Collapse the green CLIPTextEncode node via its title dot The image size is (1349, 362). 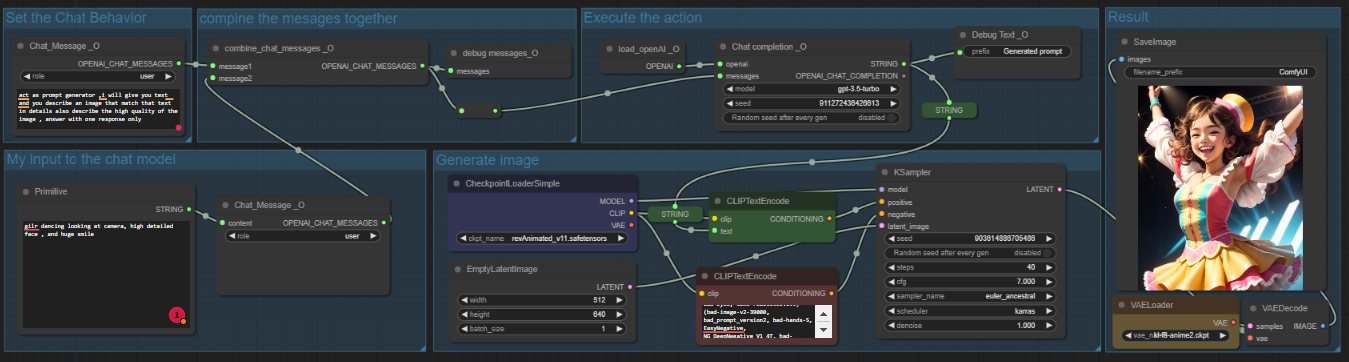pyautogui.click(x=719, y=202)
